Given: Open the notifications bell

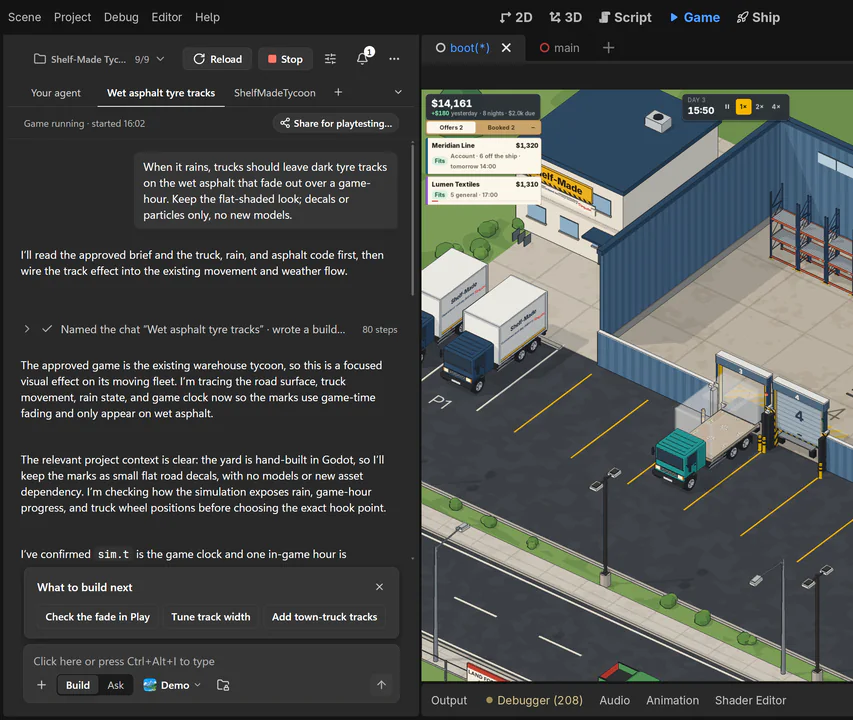Looking at the screenshot, I should [363, 59].
